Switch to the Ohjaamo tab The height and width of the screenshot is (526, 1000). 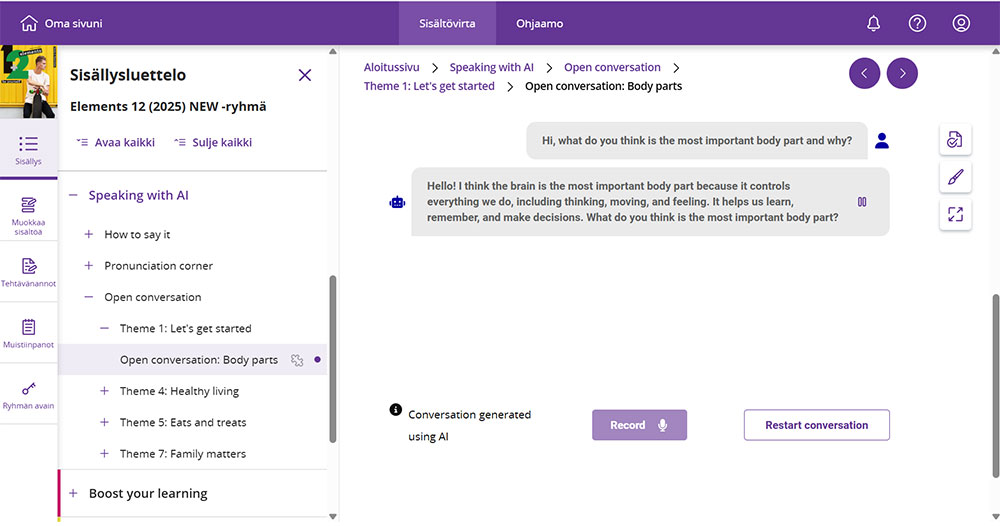click(539, 23)
